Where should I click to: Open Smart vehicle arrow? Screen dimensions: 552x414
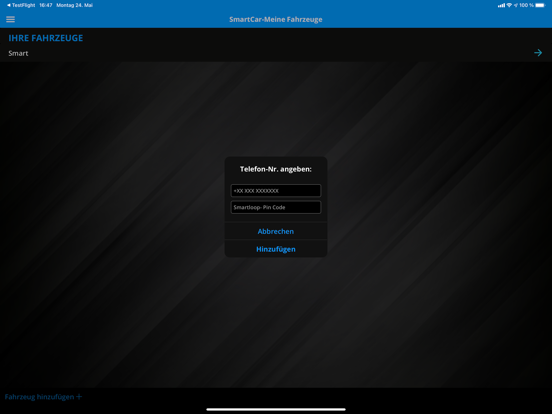click(538, 53)
